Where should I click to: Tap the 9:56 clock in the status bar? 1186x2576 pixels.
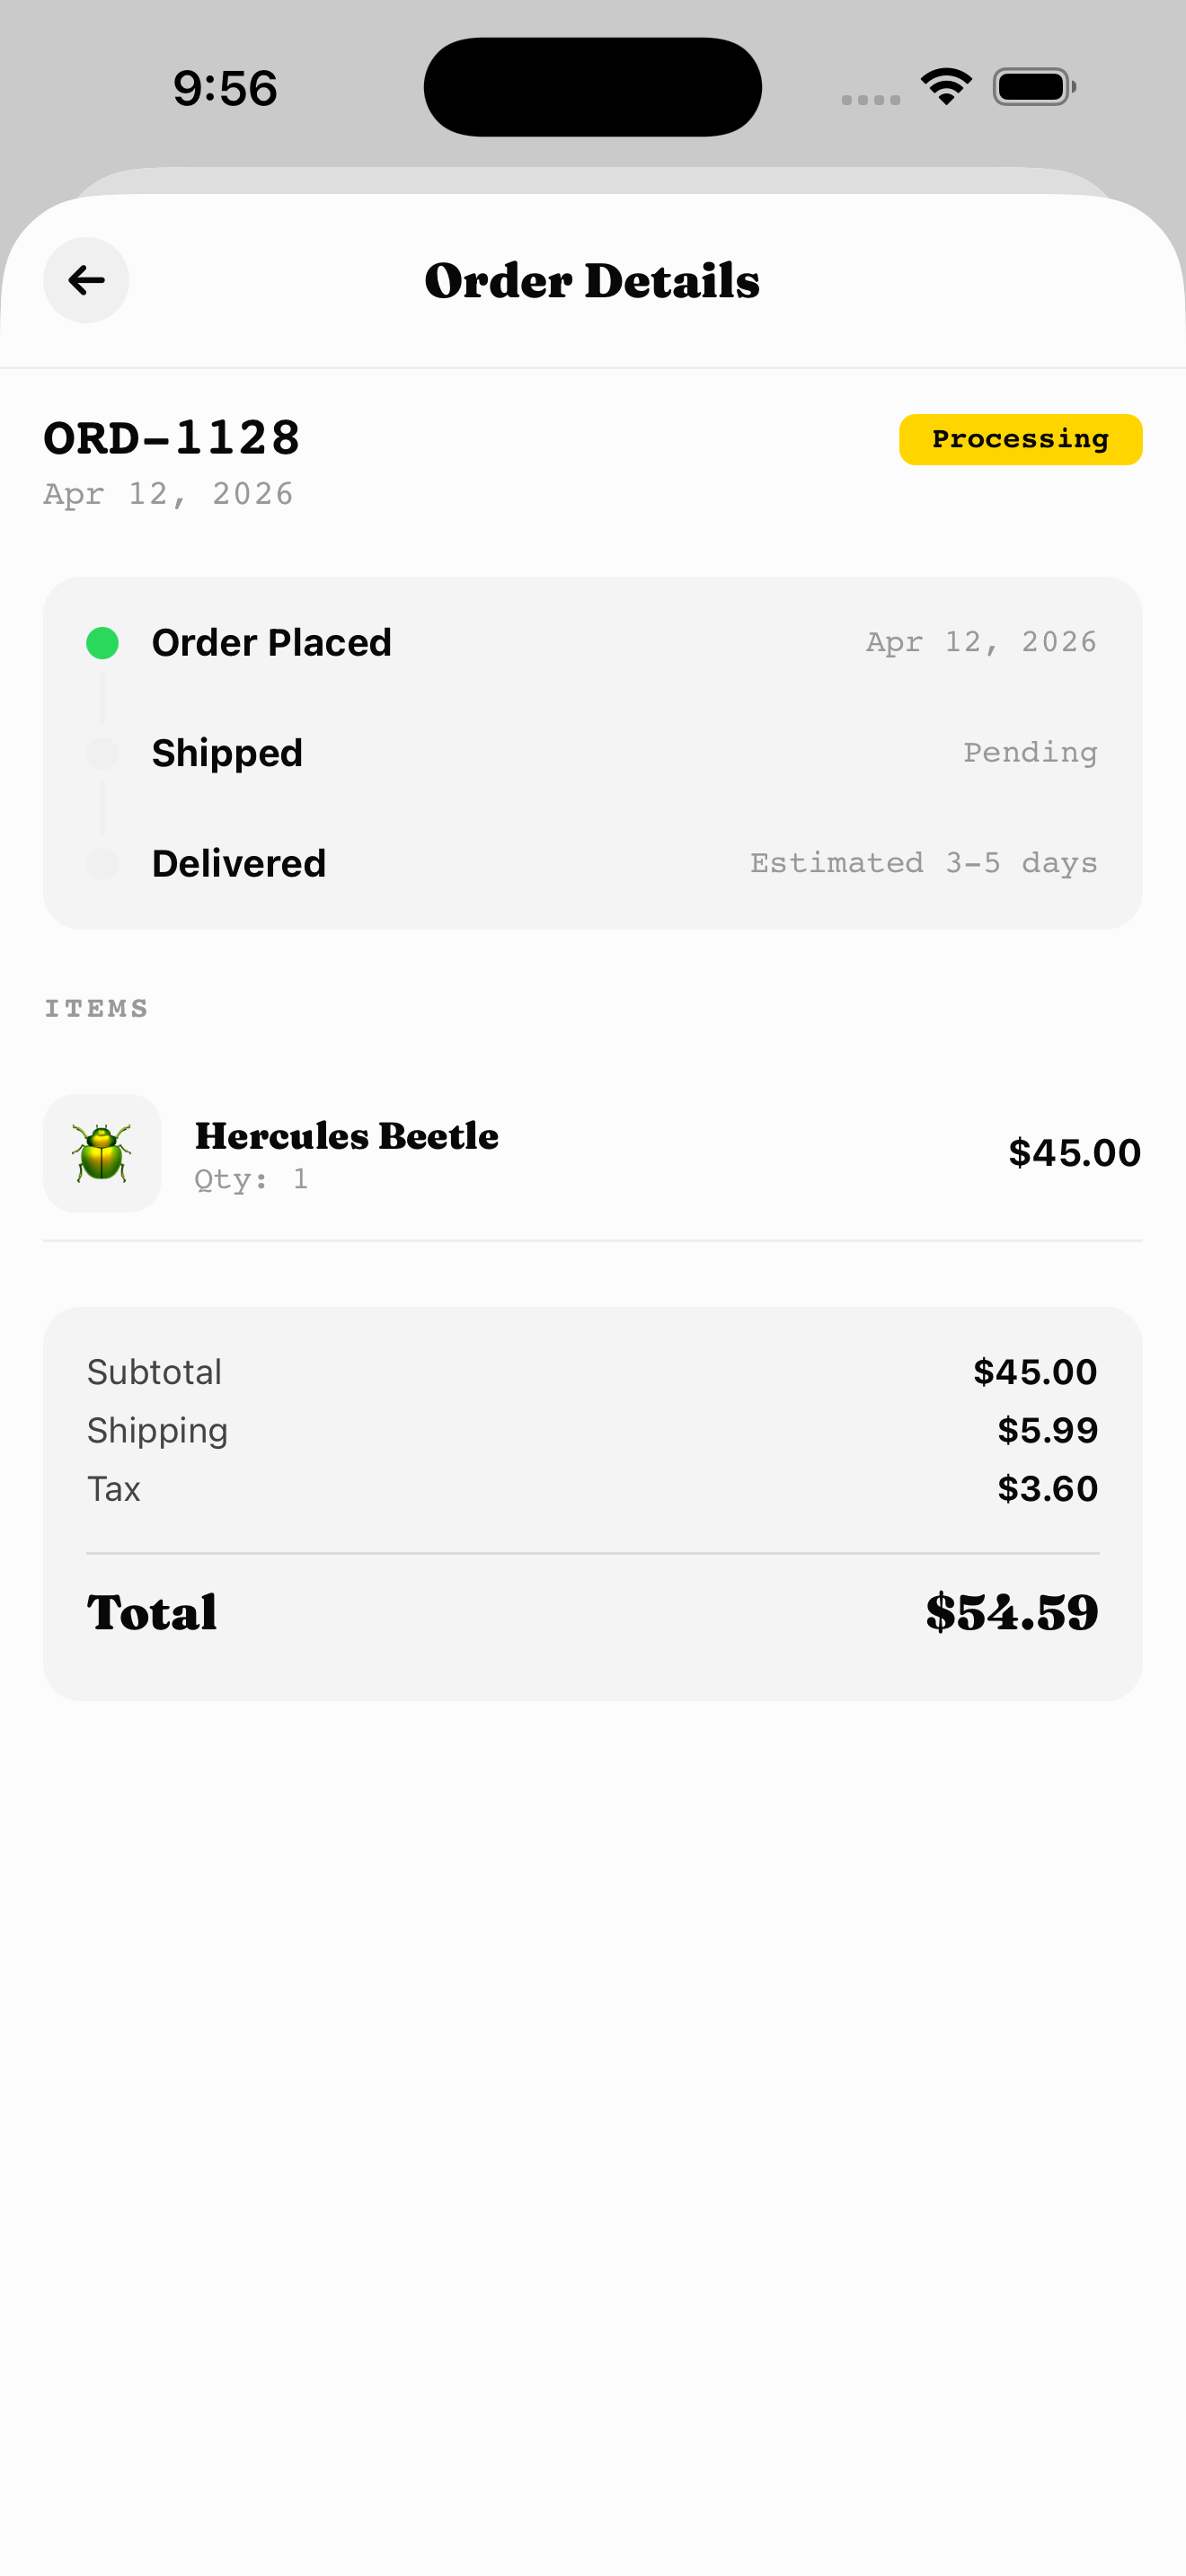pos(222,88)
